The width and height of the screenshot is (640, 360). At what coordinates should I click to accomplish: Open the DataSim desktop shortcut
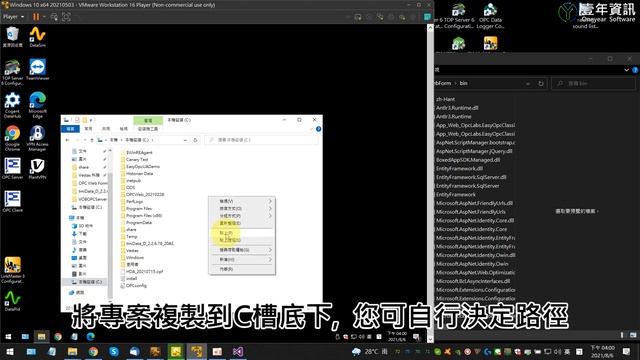coord(38,37)
